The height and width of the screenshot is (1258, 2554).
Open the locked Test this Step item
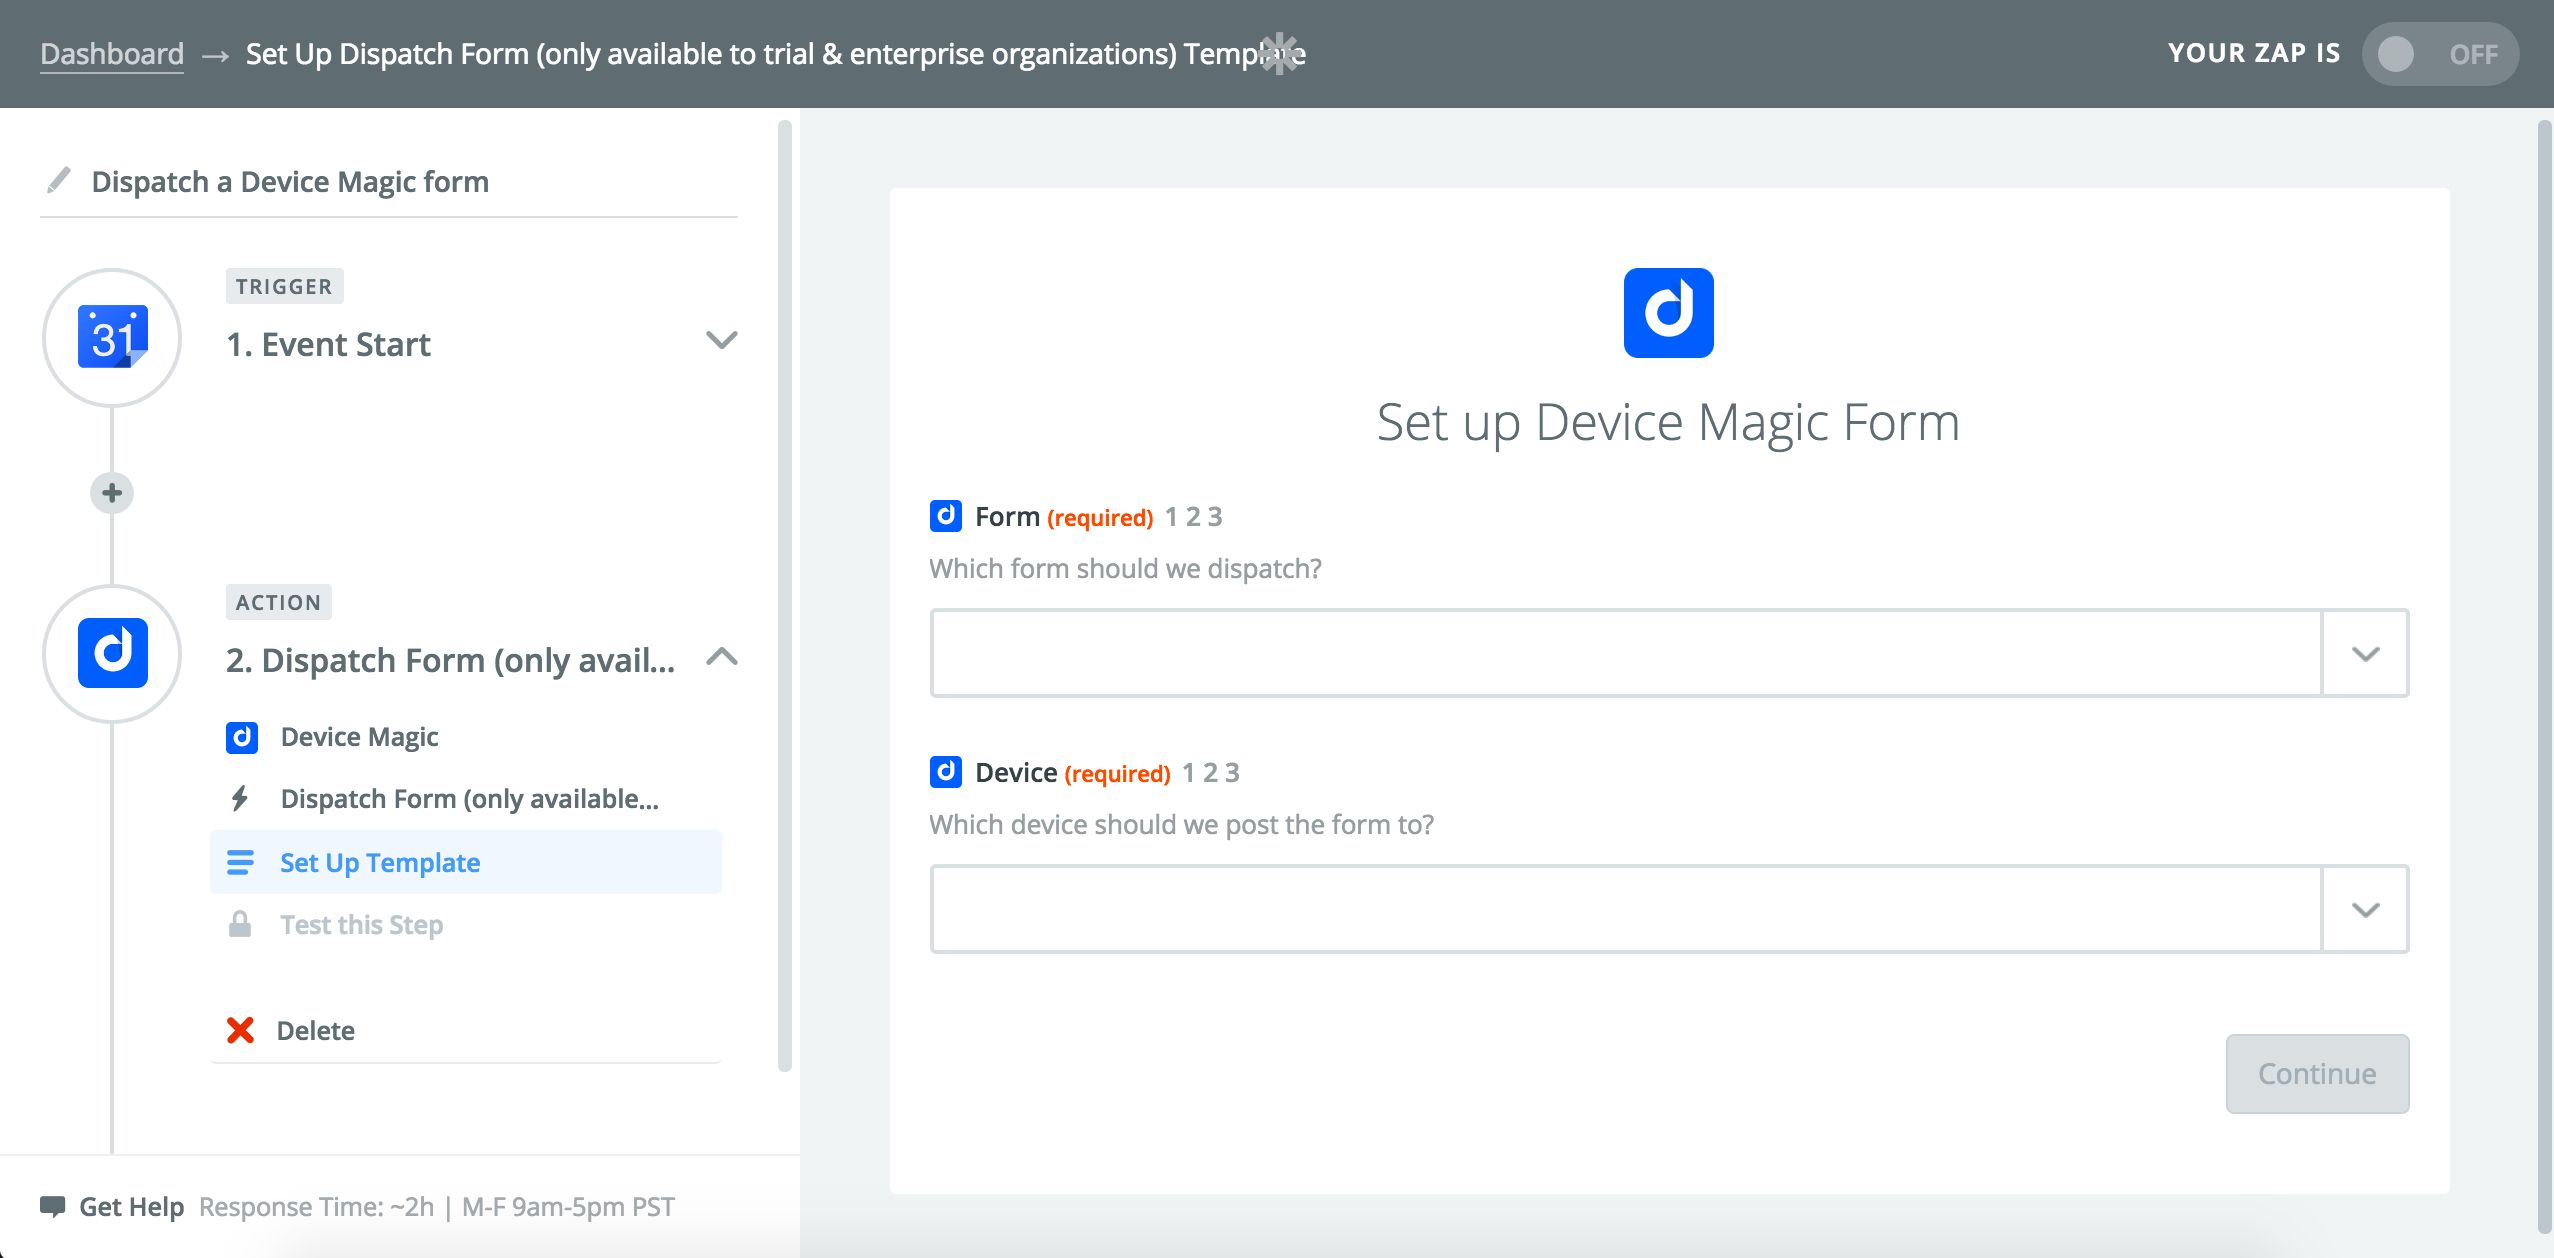click(x=361, y=925)
